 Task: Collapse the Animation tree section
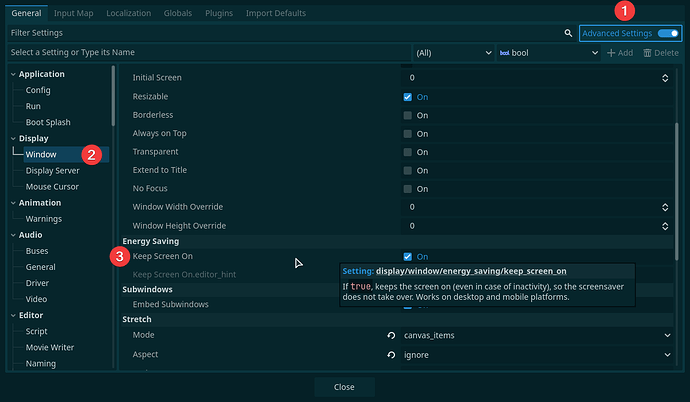point(13,203)
